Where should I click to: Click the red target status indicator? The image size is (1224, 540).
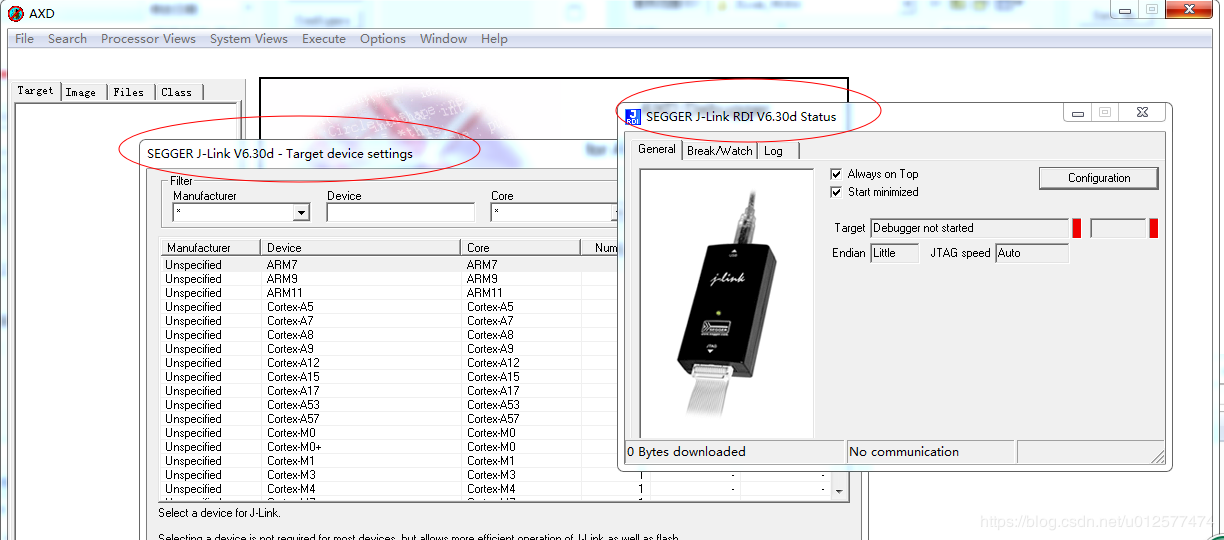point(1077,228)
